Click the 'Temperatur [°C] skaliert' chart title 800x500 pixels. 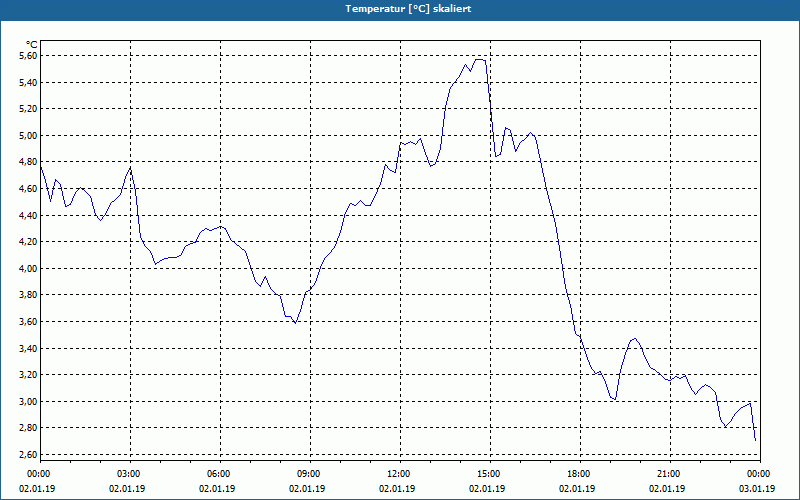click(x=408, y=9)
